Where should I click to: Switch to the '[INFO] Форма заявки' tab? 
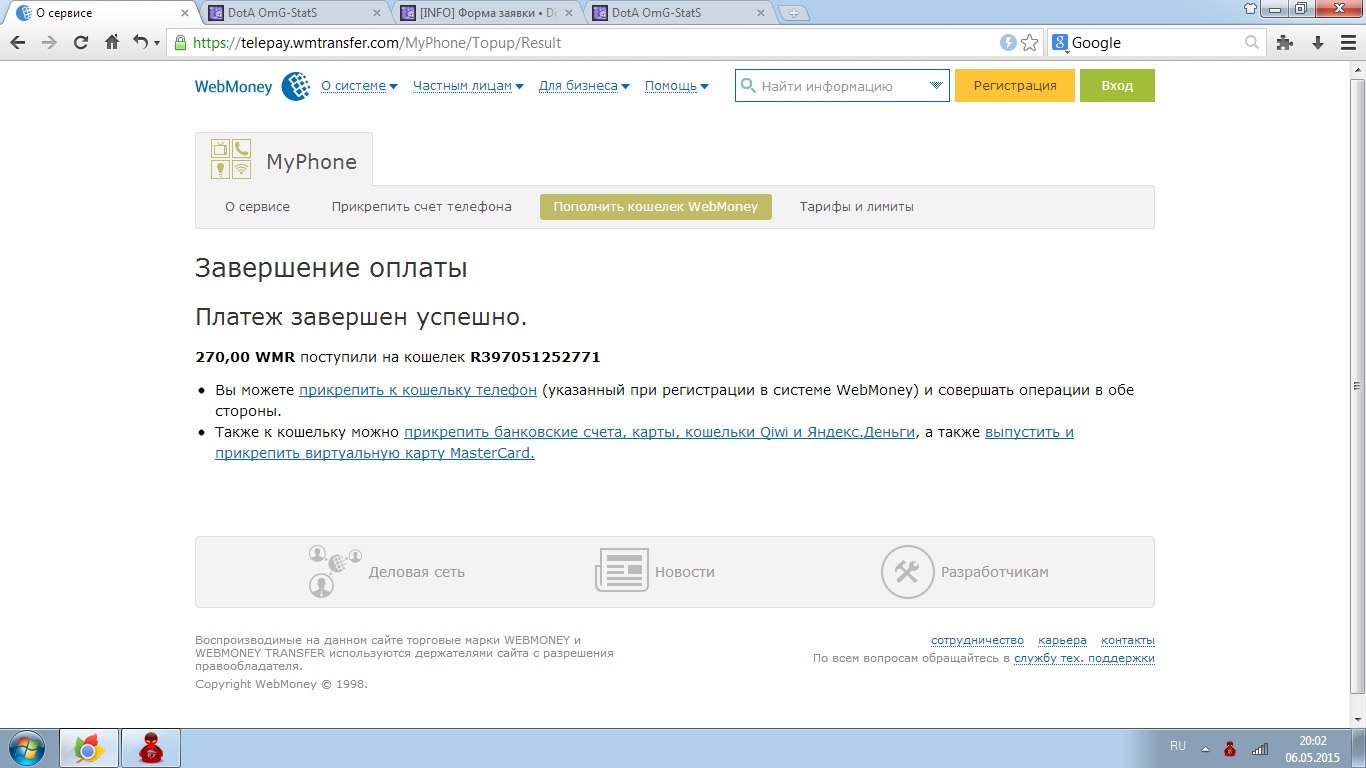tap(487, 13)
